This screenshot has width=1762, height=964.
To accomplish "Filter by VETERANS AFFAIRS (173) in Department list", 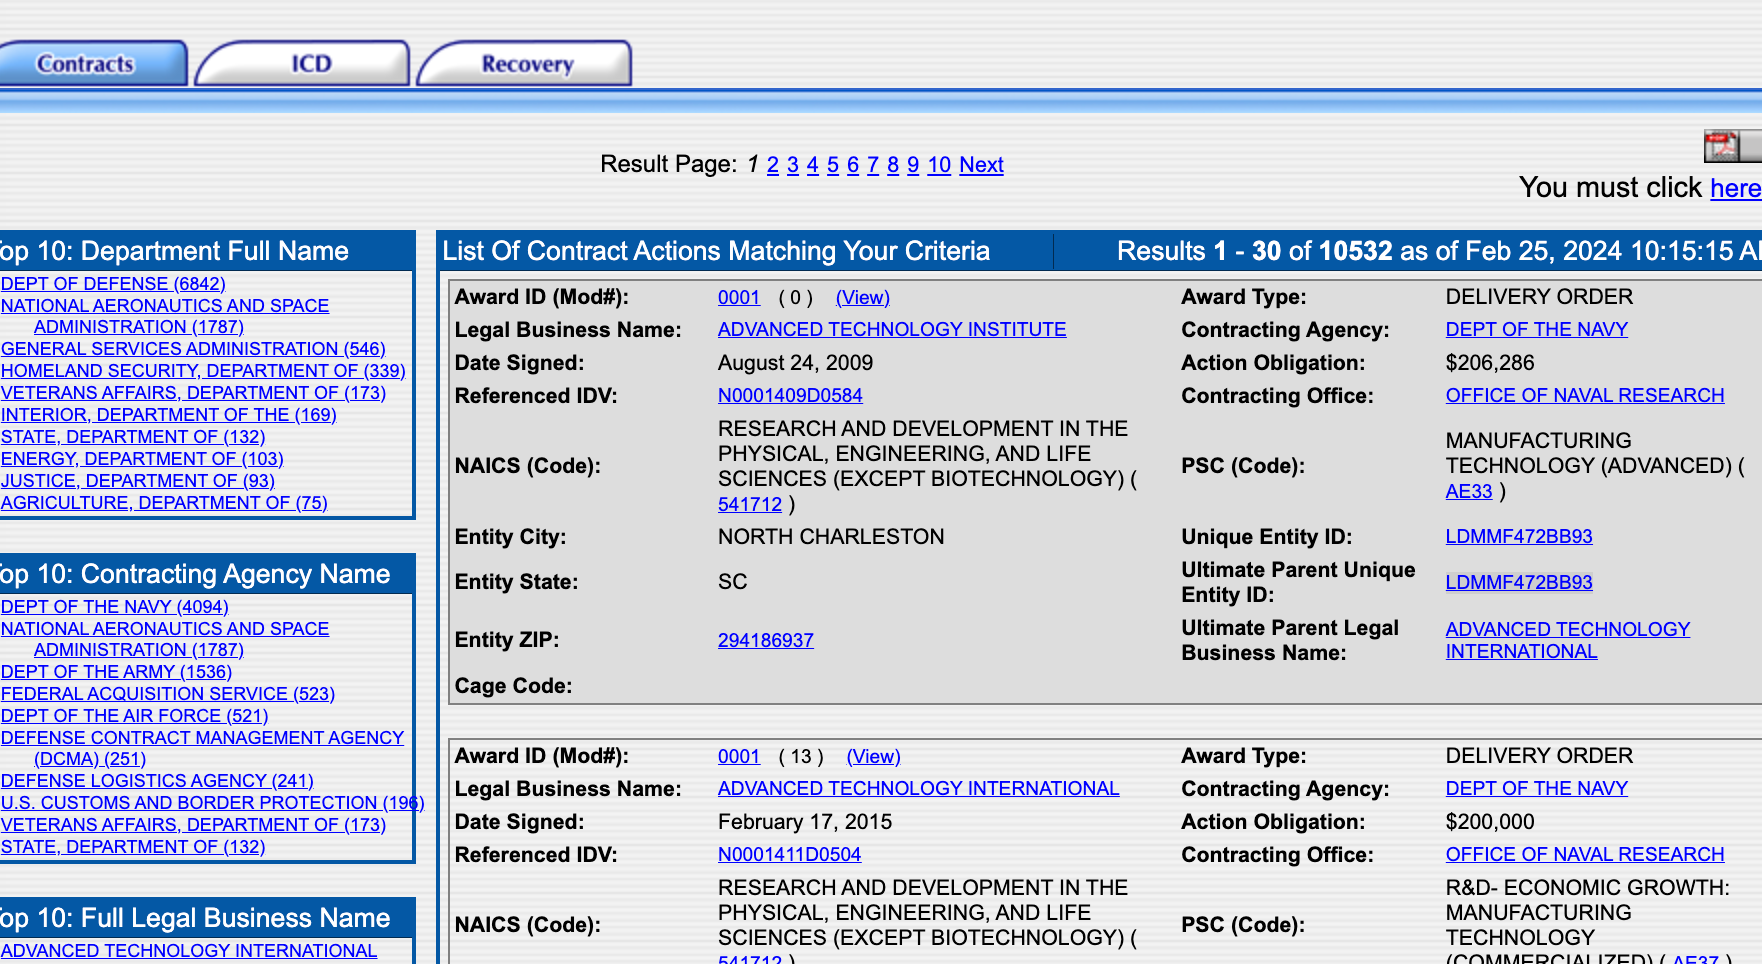I will [193, 393].
